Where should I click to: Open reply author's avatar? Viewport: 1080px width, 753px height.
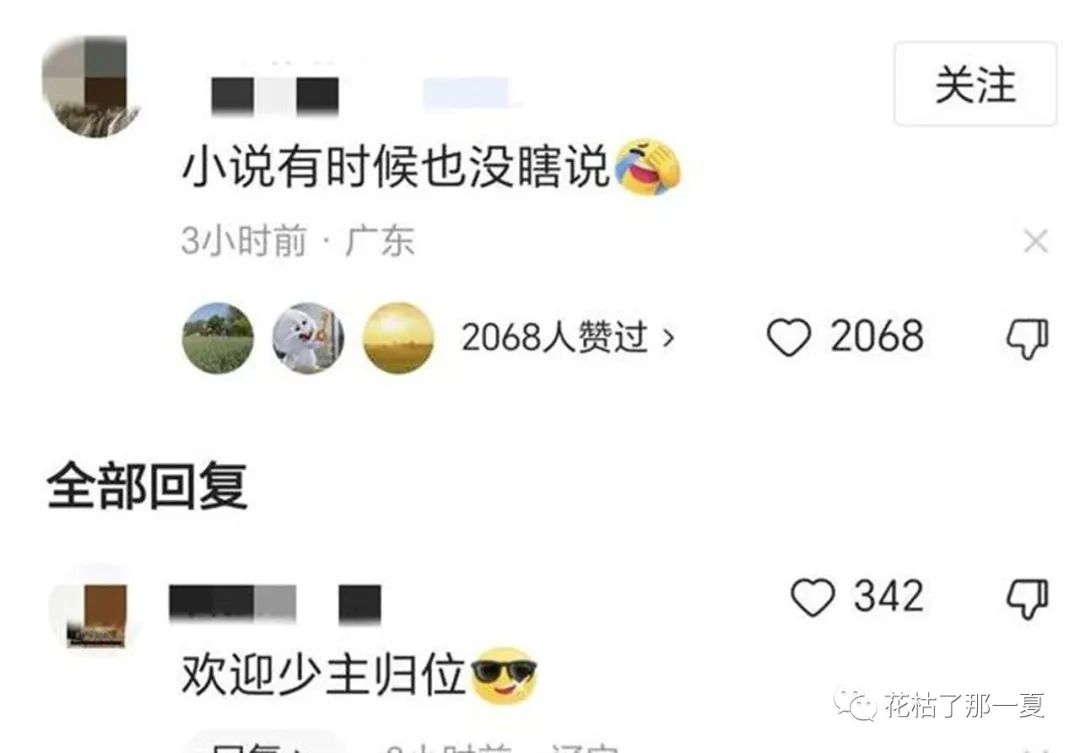tap(96, 610)
